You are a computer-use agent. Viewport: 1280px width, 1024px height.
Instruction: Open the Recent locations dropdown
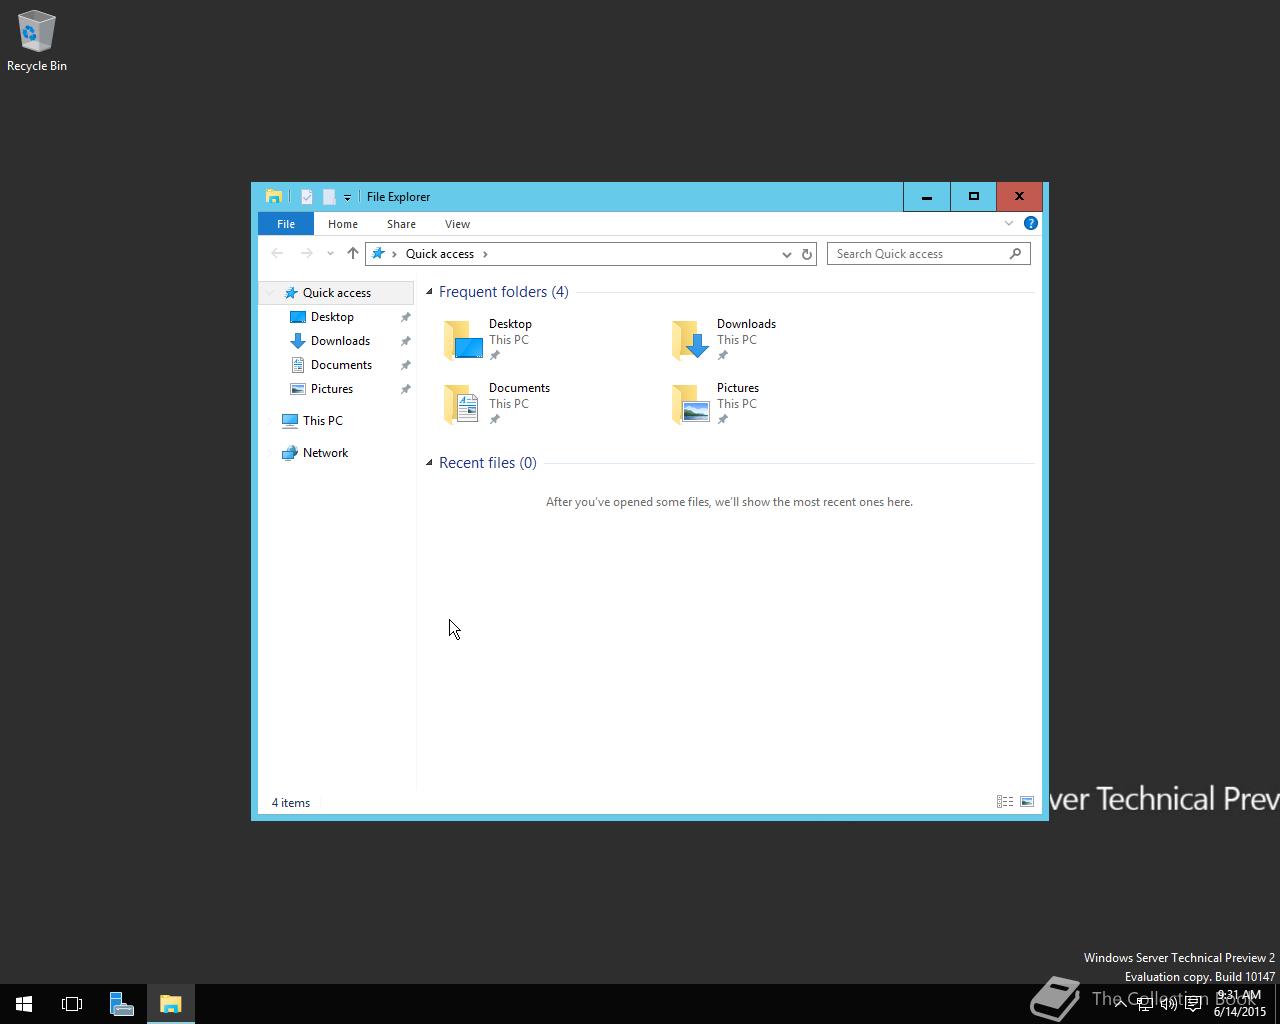pyautogui.click(x=330, y=254)
